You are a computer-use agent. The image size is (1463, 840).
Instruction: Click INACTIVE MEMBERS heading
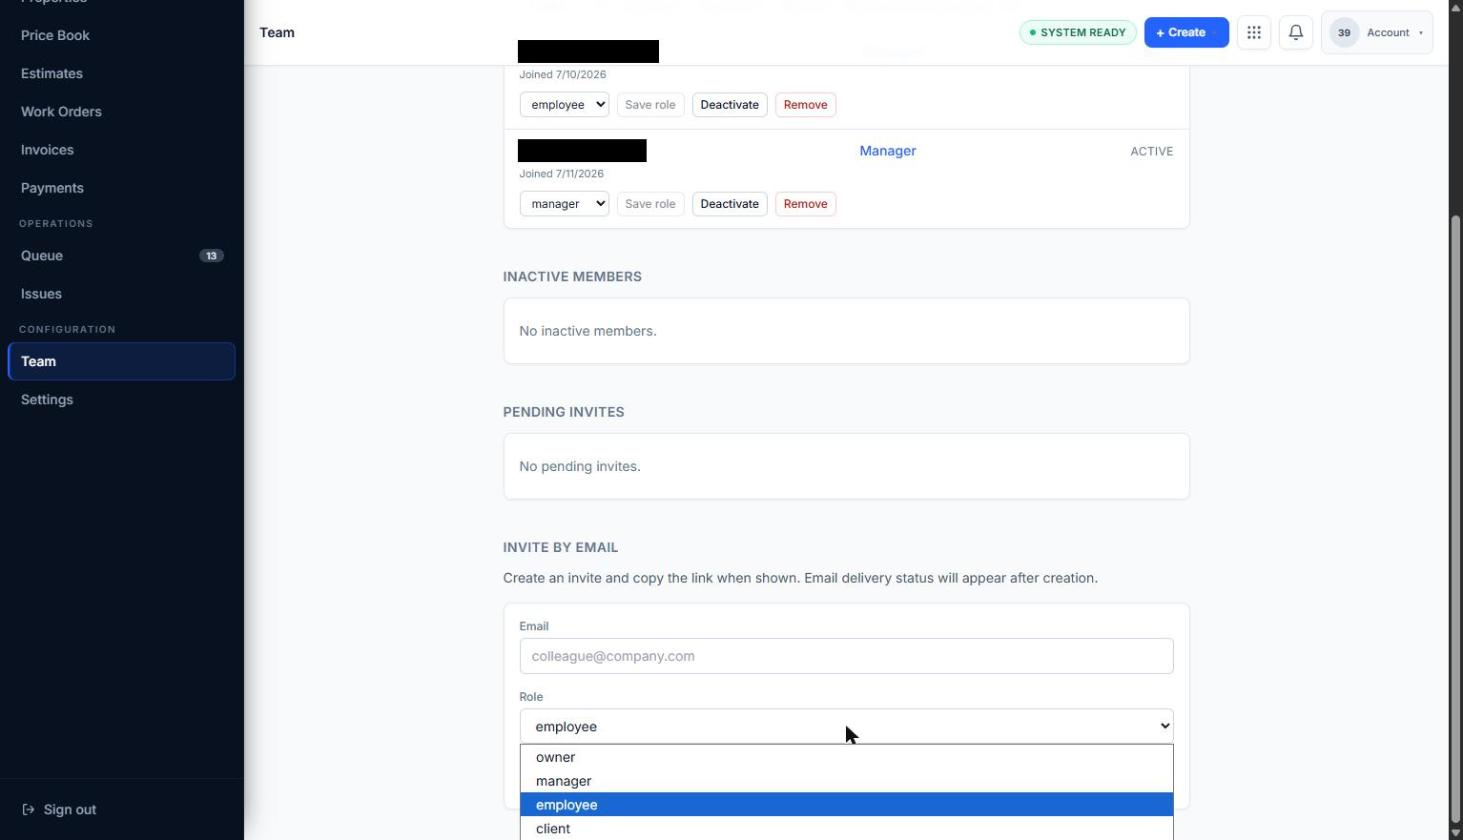tap(573, 277)
